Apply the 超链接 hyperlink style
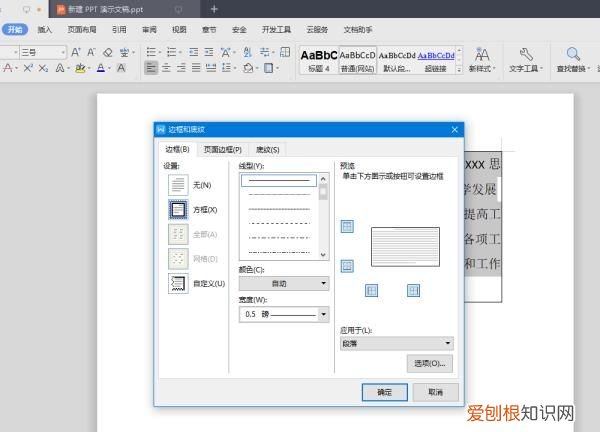This screenshot has width=600, height=432. [x=436, y=60]
